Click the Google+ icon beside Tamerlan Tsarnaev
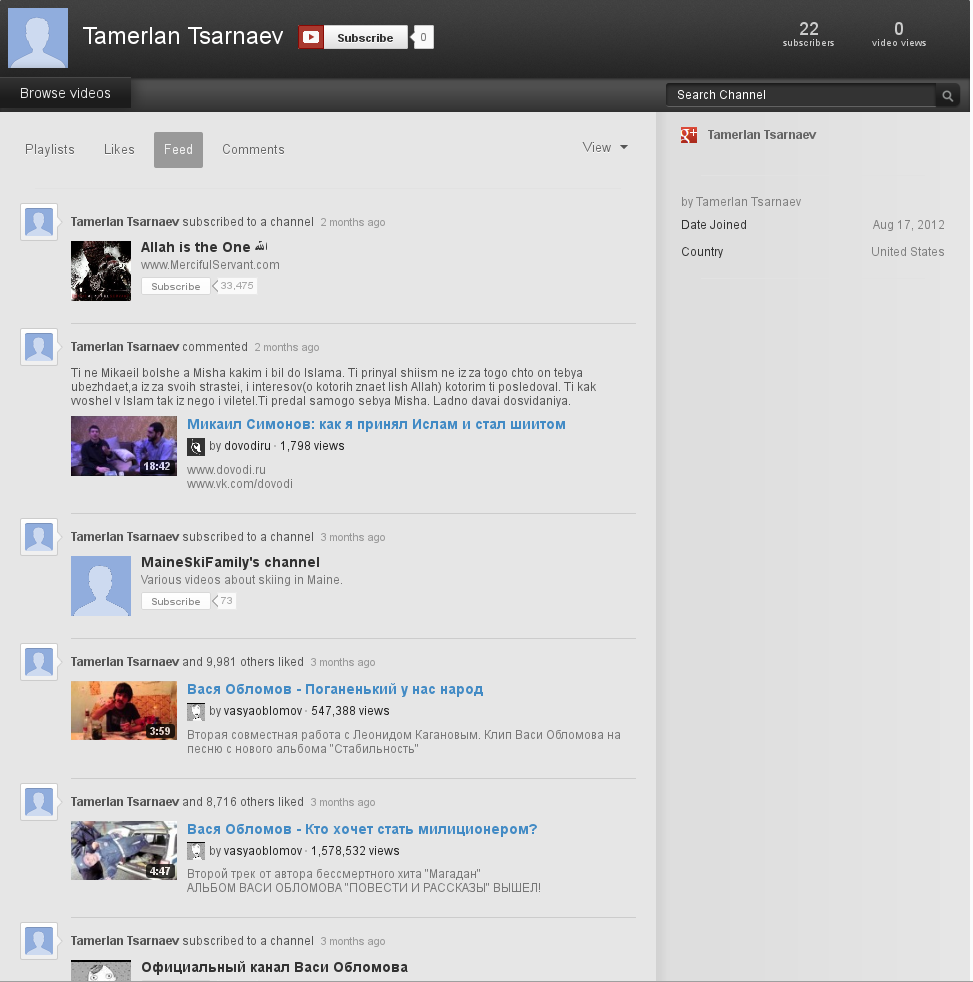 click(x=689, y=135)
